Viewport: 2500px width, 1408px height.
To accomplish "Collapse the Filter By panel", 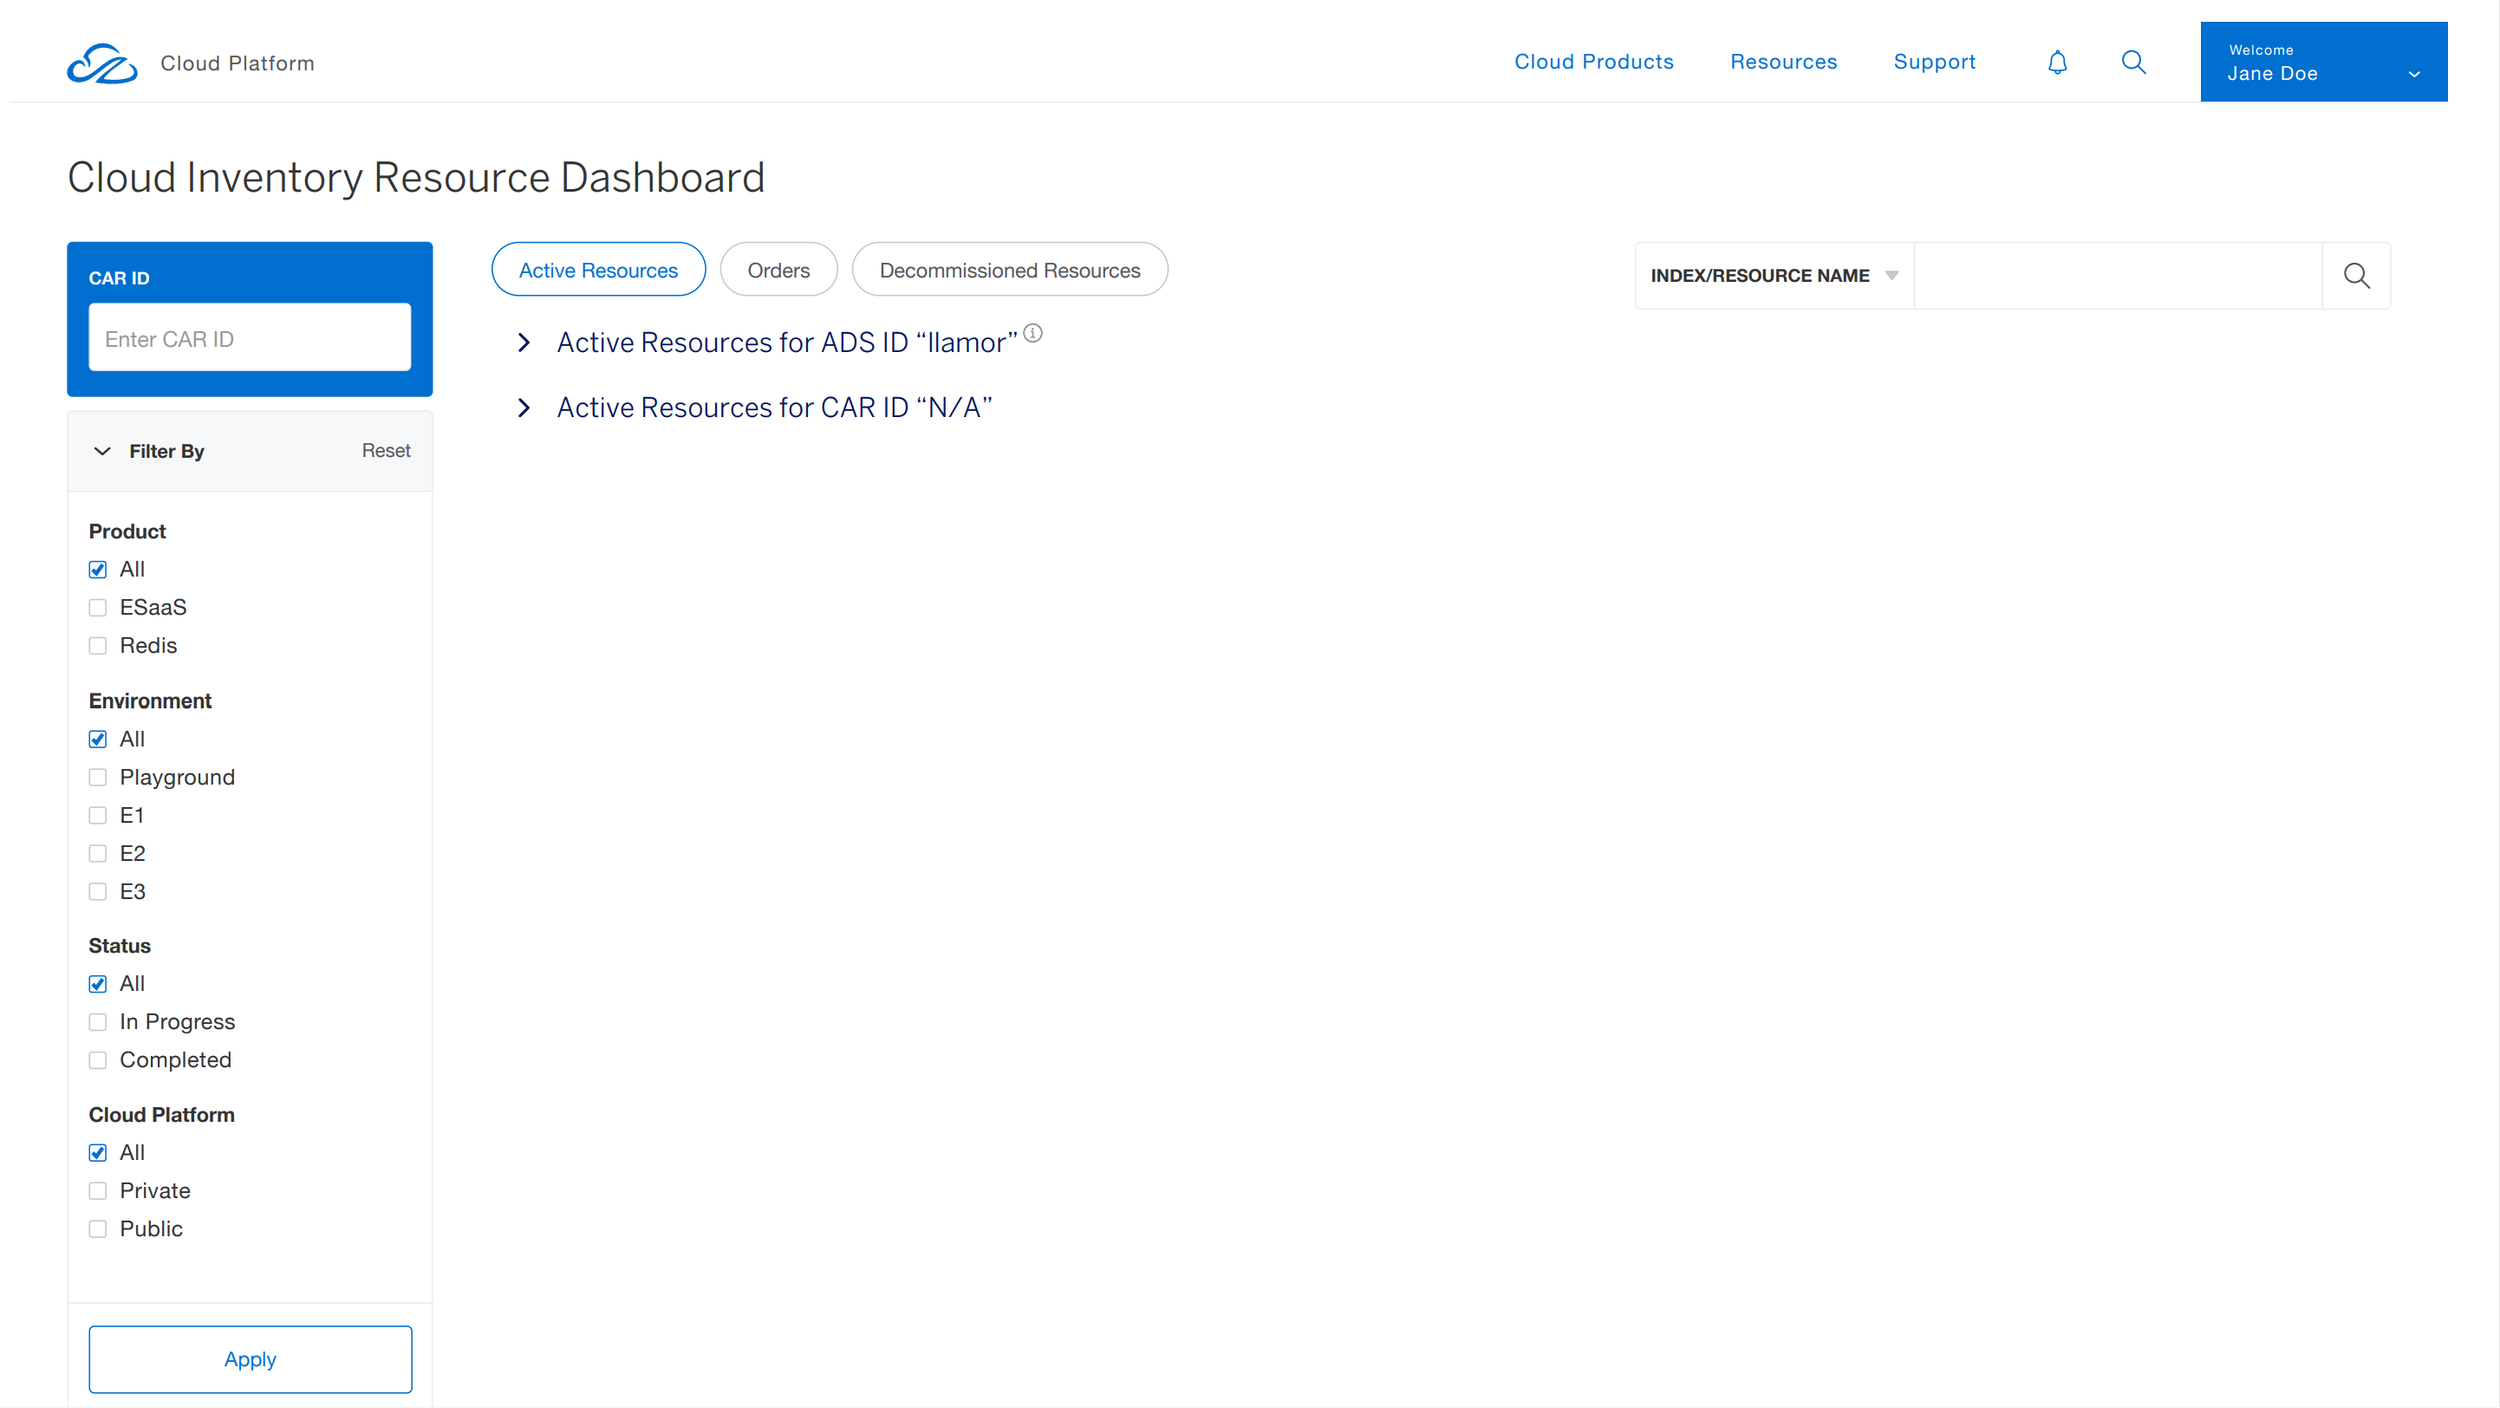I will click(102, 451).
